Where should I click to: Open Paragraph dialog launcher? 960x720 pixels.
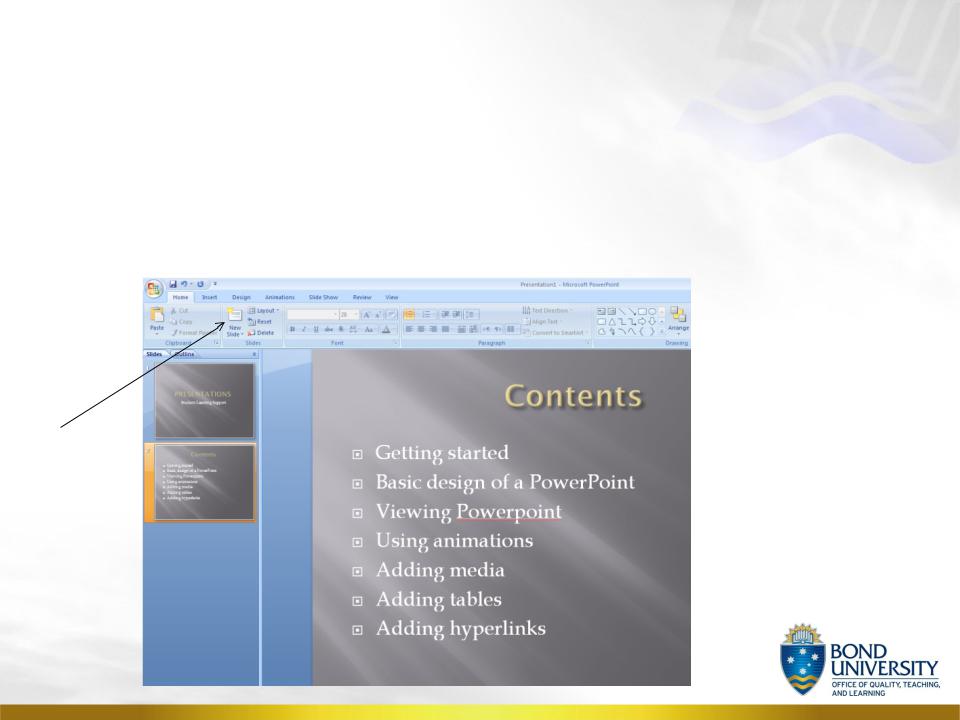coord(588,343)
